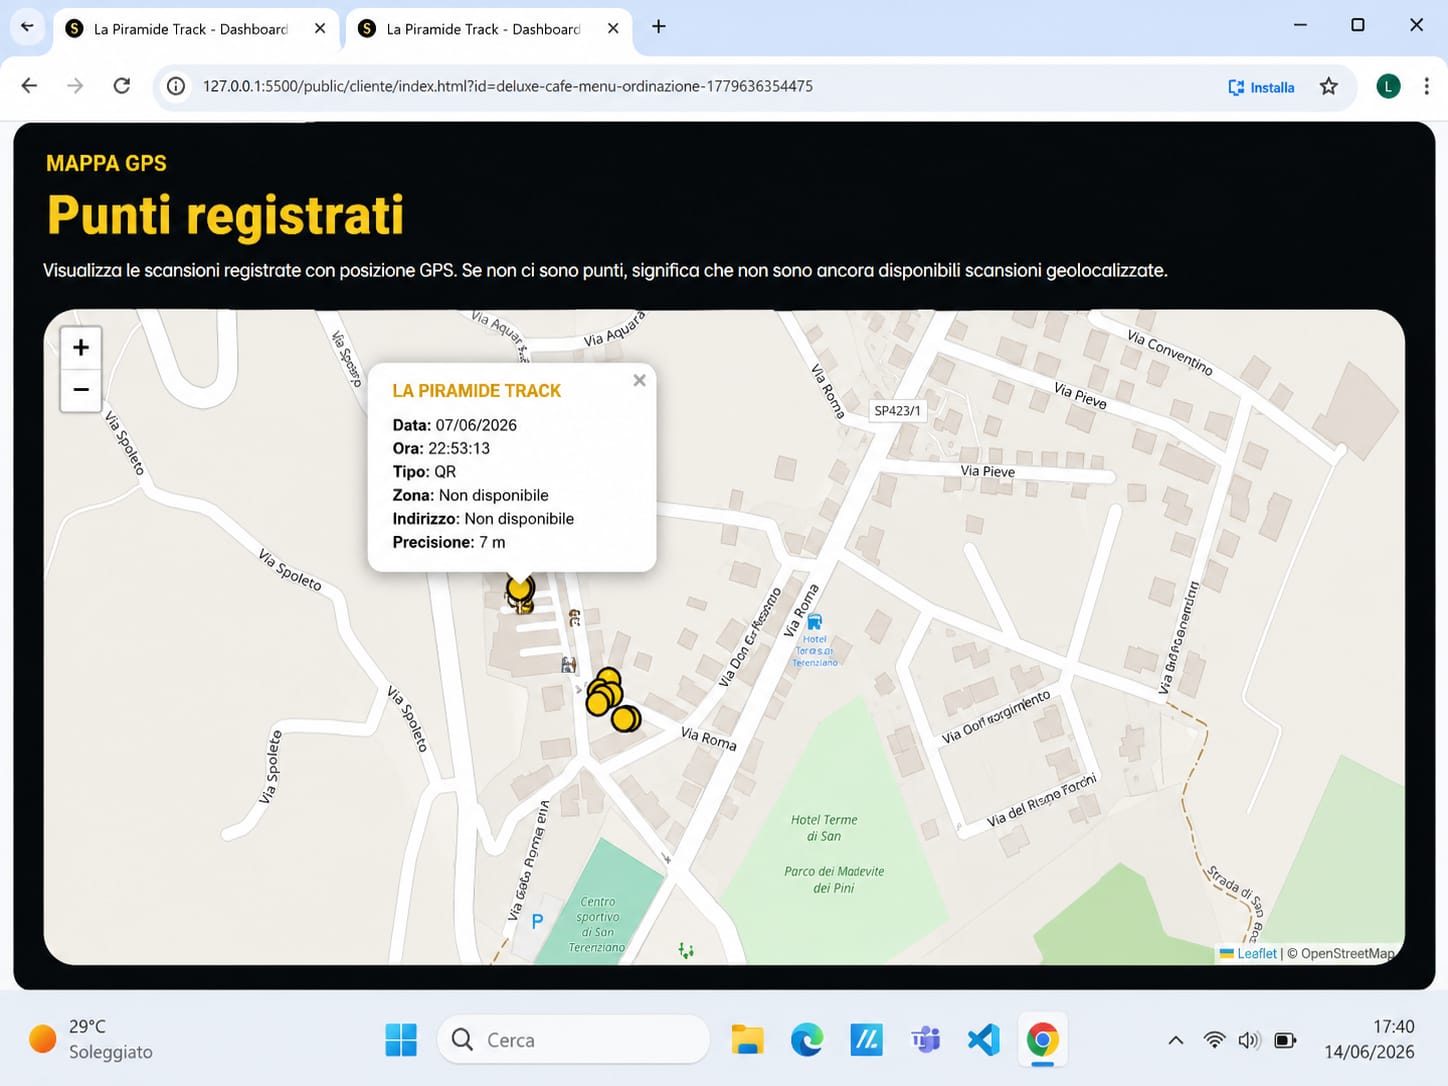1448x1086 pixels.
Task: Select the popup date 07/06/2026
Action: 476,425
